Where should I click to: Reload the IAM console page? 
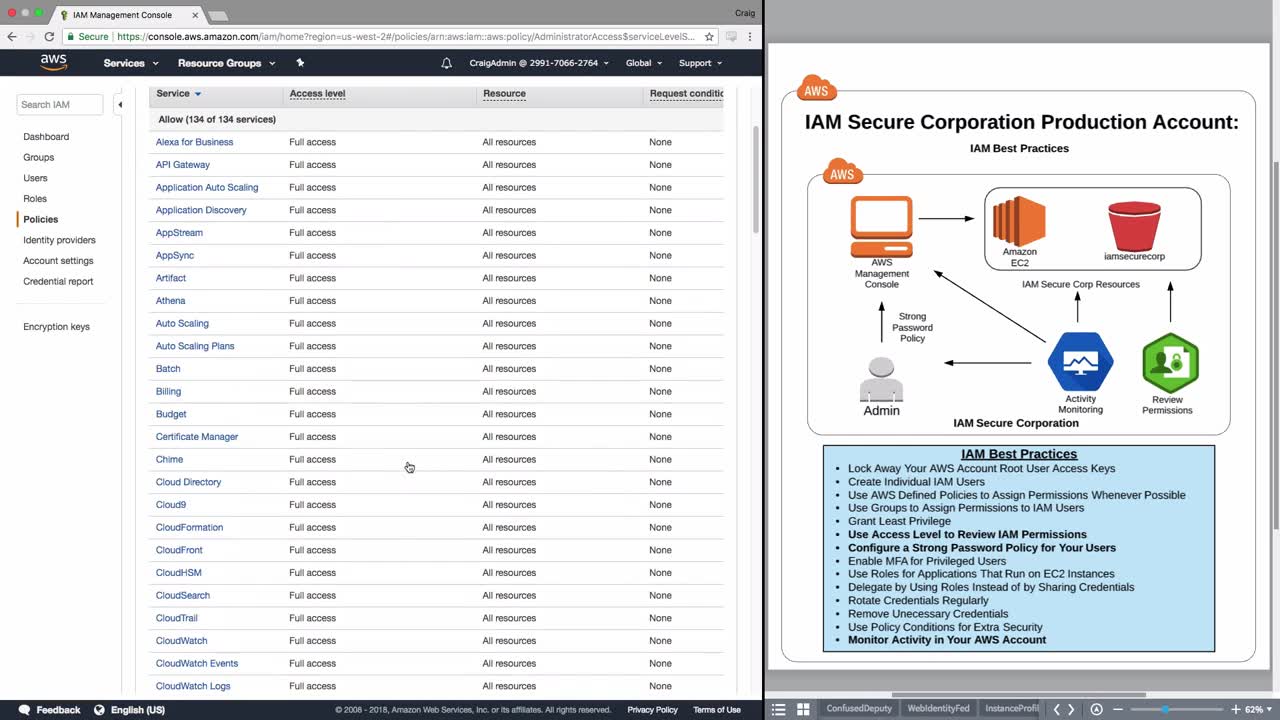click(x=49, y=36)
